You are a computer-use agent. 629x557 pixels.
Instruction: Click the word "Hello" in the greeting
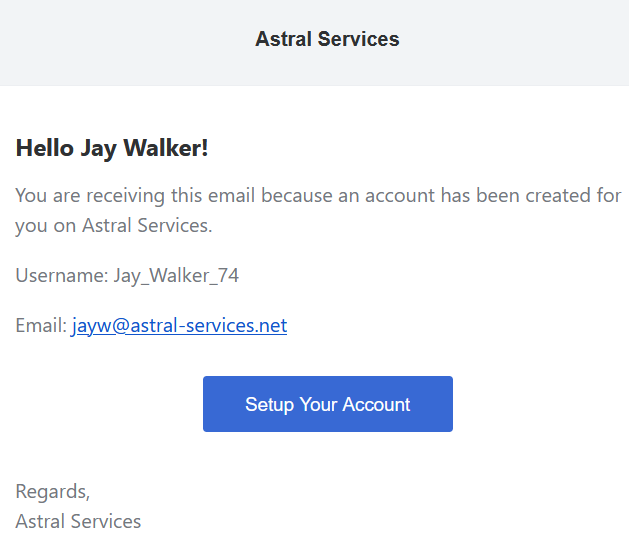[44, 149]
